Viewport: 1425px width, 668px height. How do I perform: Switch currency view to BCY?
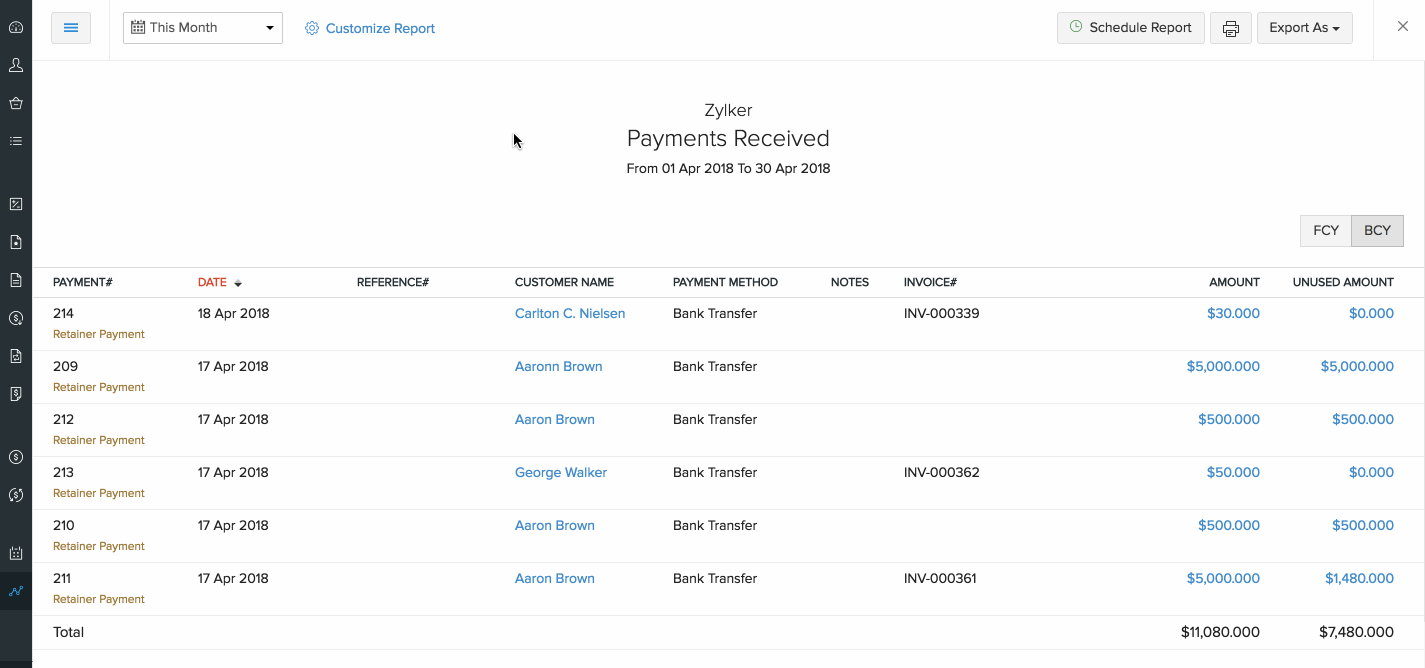[x=1377, y=230]
